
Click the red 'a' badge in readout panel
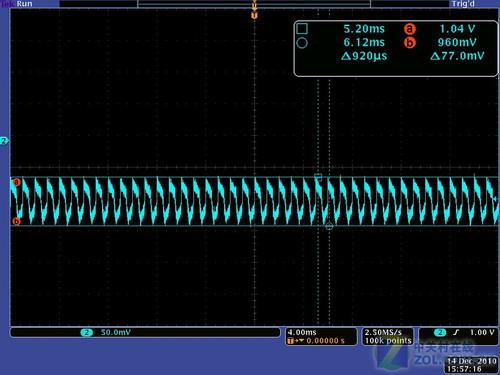point(410,29)
